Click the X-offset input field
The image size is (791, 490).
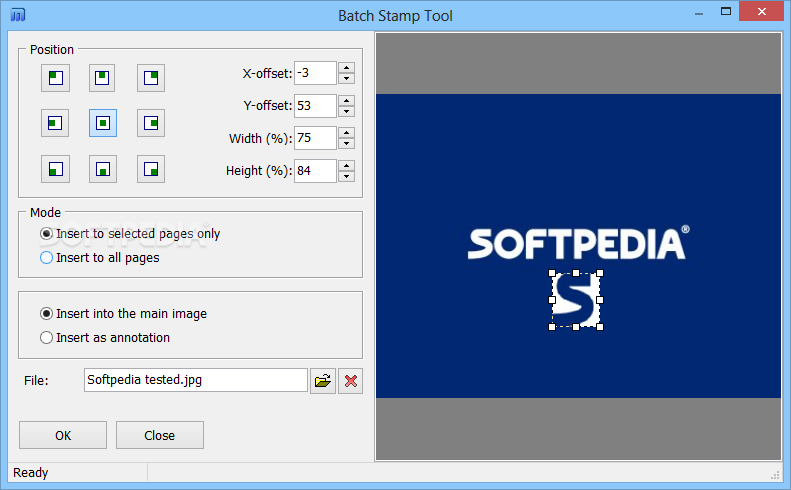(315, 73)
